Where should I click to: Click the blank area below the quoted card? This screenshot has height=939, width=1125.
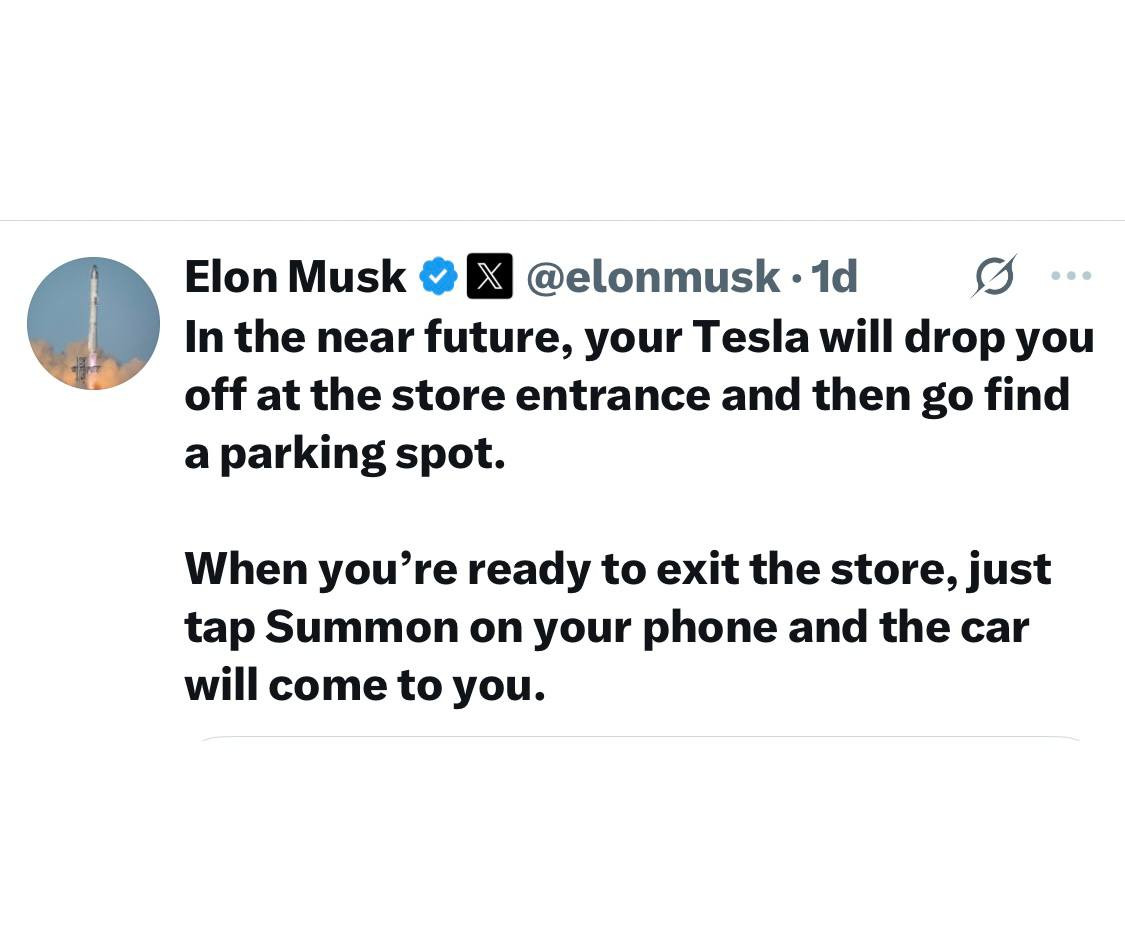(x=562, y=850)
